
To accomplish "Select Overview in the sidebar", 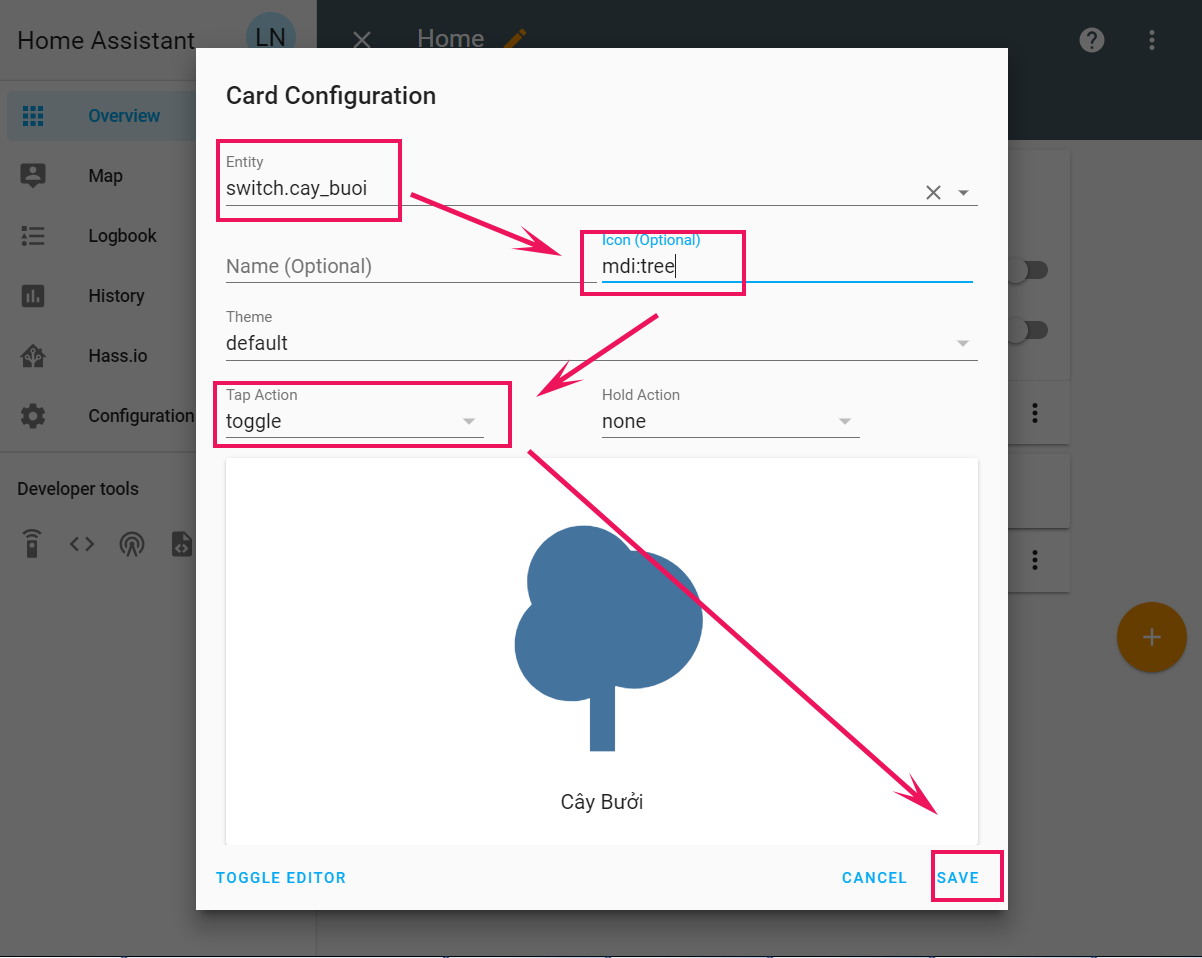I will (x=123, y=116).
